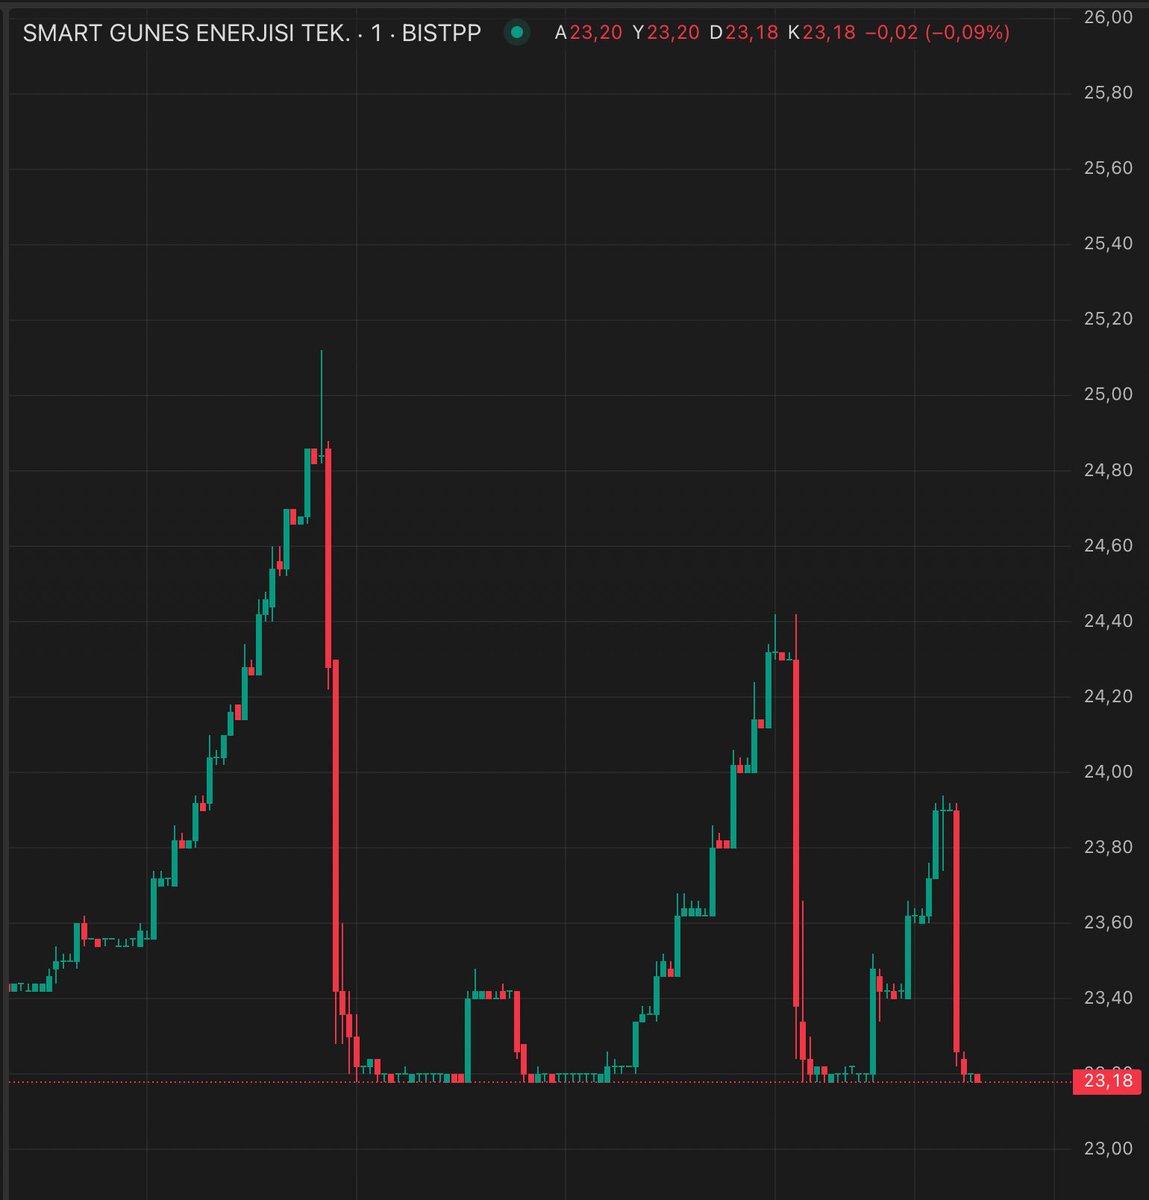1149x1200 pixels.
Task: Click the 24,00 price axis label
Action: [x=1108, y=771]
